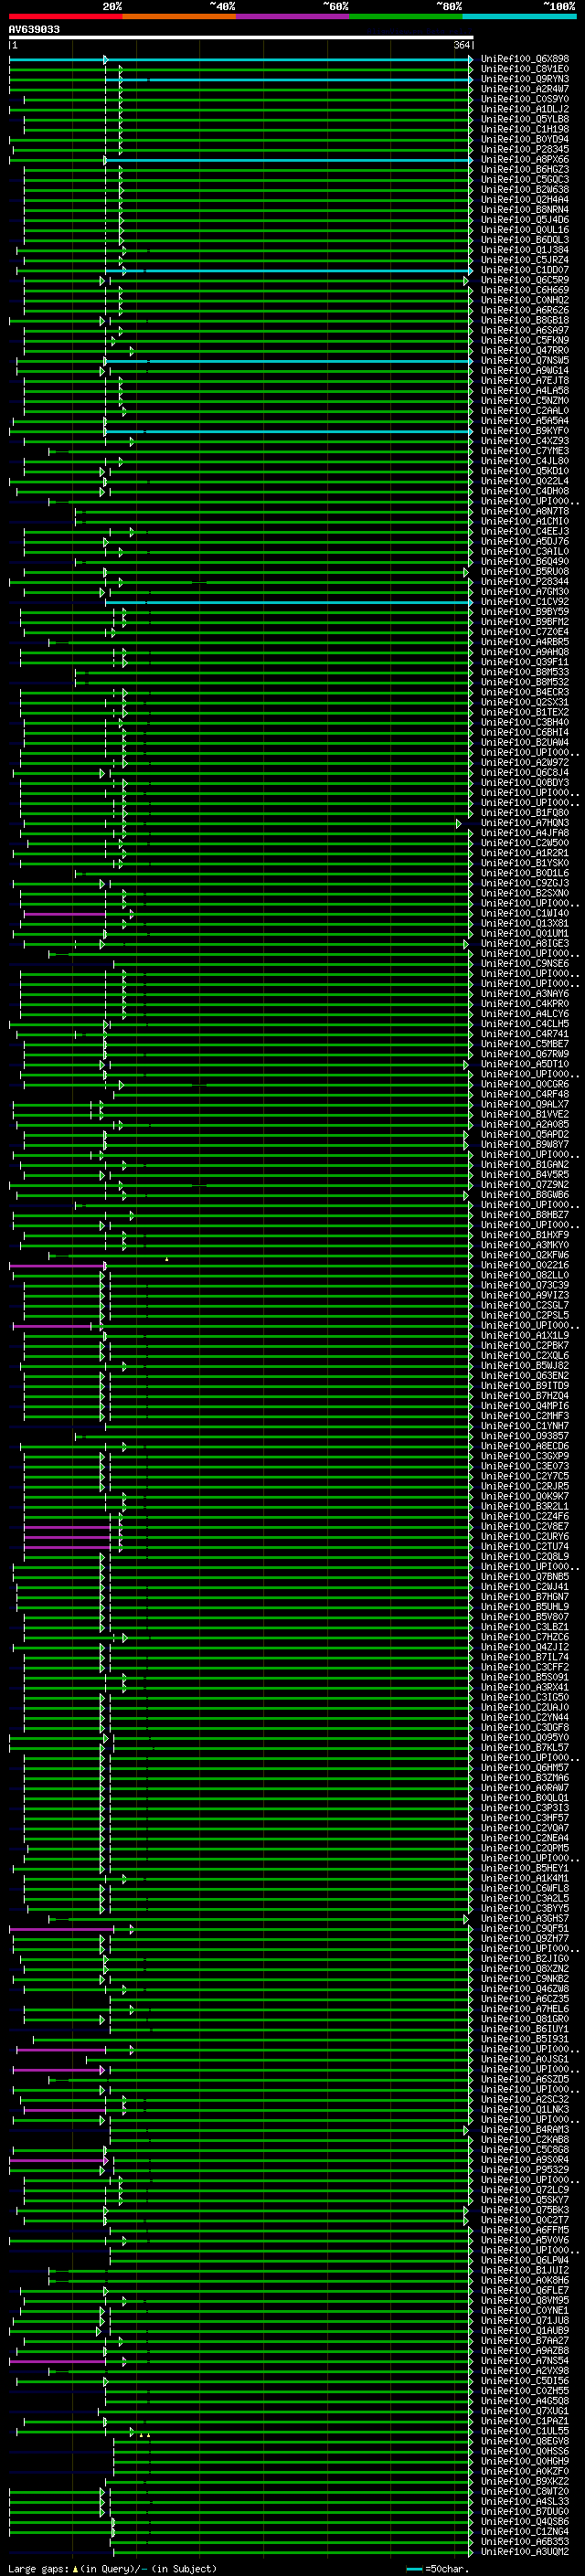Select the UniRef100_A6FFM5 label
585x2576 pixels.
pyautogui.click(x=525, y=2231)
